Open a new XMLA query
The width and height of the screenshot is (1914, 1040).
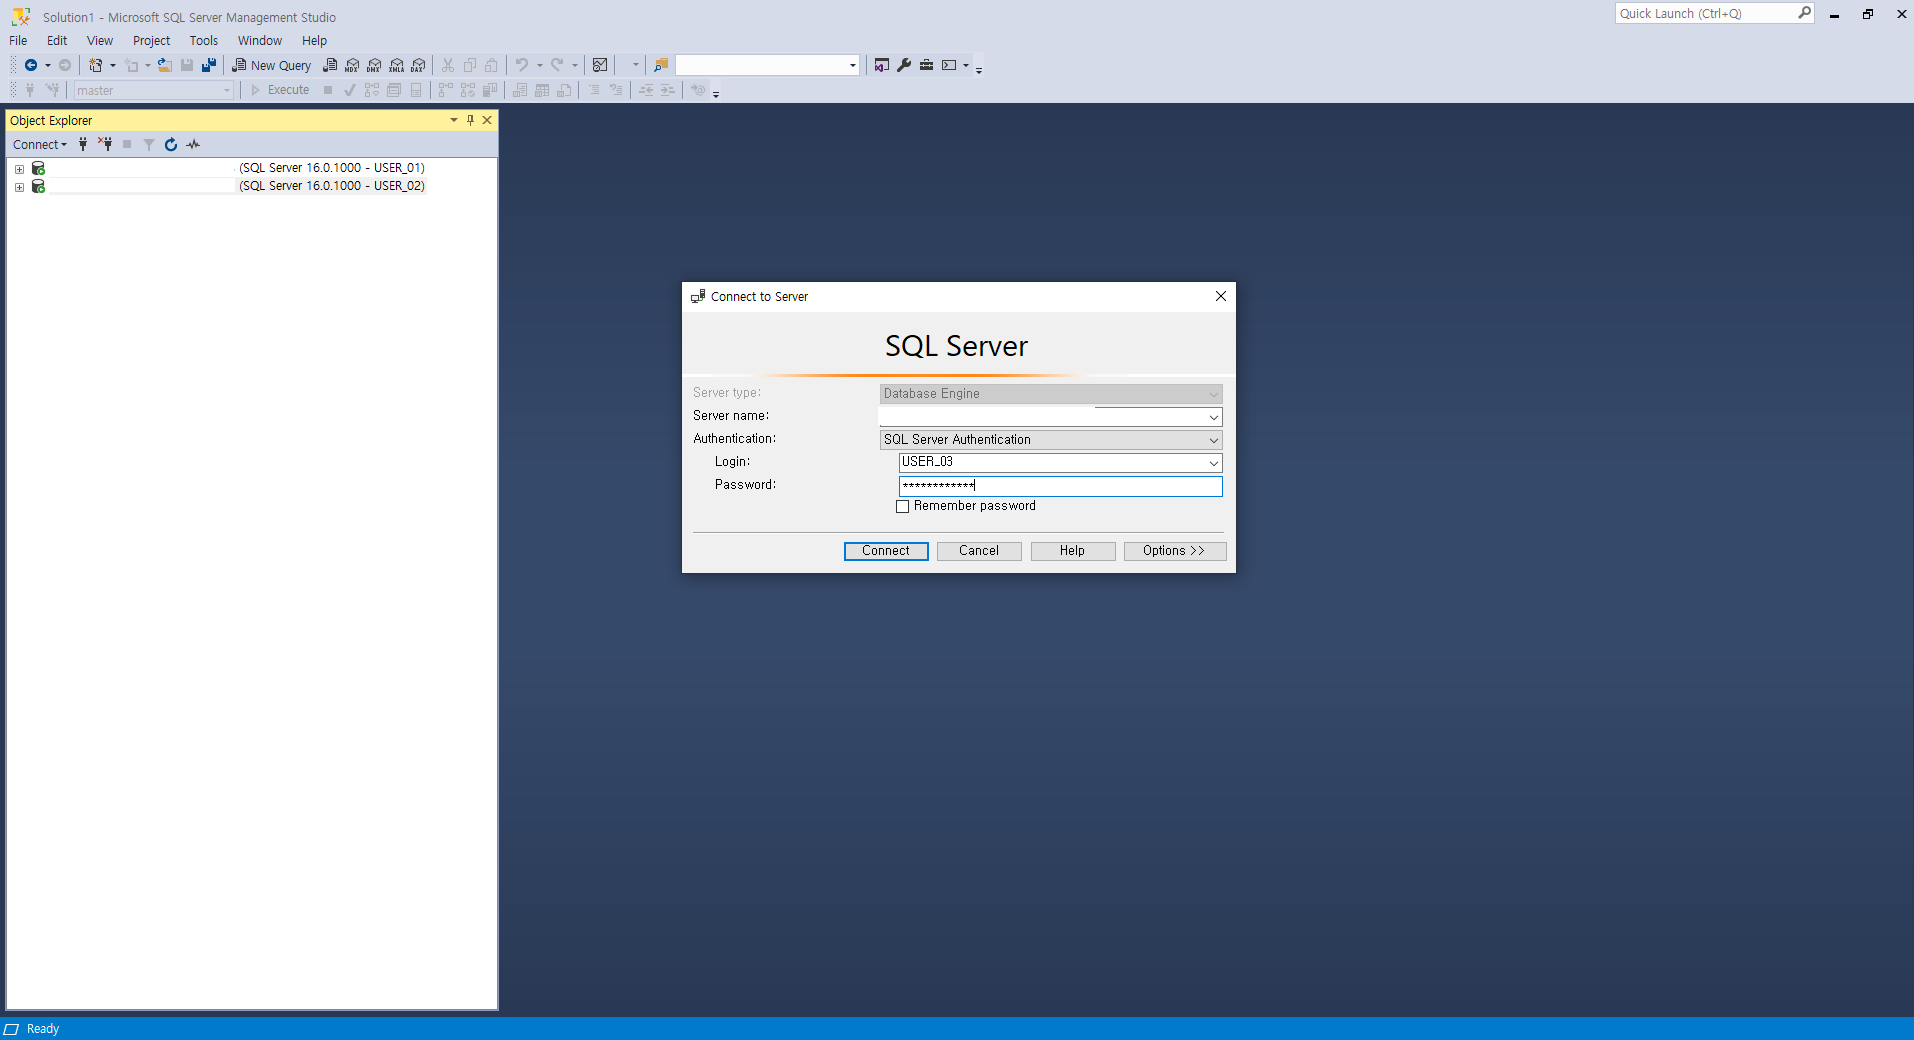pyautogui.click(x=397, y=65)
